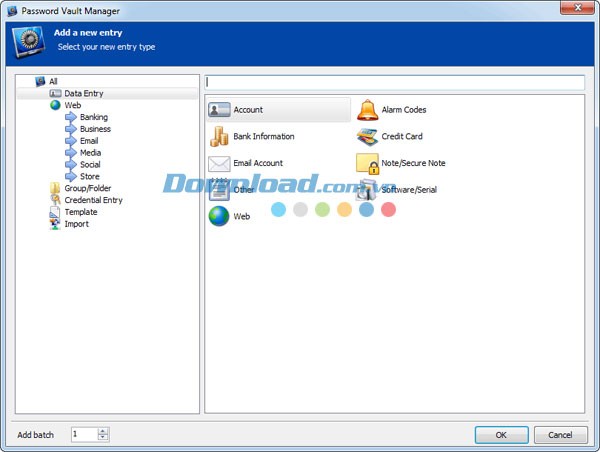The width and height of the screenshot is (600, 452).
Task: Click the Credit Card label text
Action: pyautogui.click(x=402, y=137)
